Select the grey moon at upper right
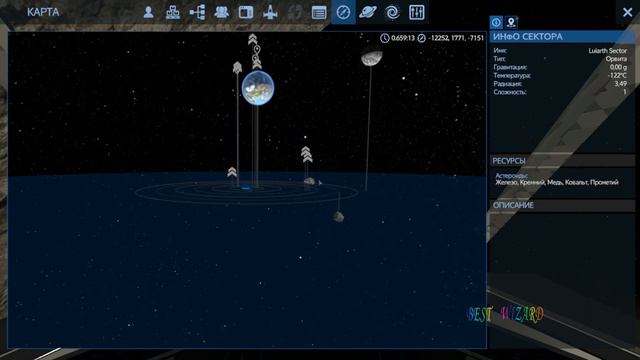This screenshot has width=640, height=360. click(x=371, y=58)
